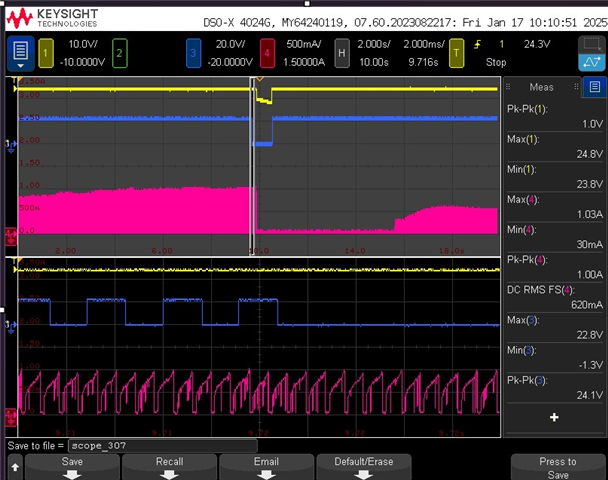Add a measurement with plus button
The width and height of the screenshot is (608, 480).
coord(554,417)
